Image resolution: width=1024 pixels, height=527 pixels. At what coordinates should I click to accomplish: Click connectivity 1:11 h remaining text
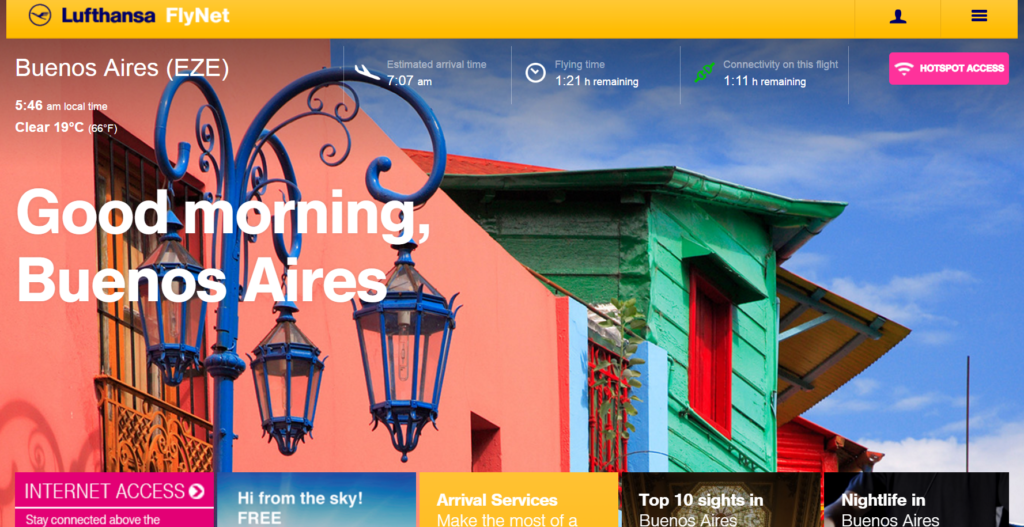764,82
